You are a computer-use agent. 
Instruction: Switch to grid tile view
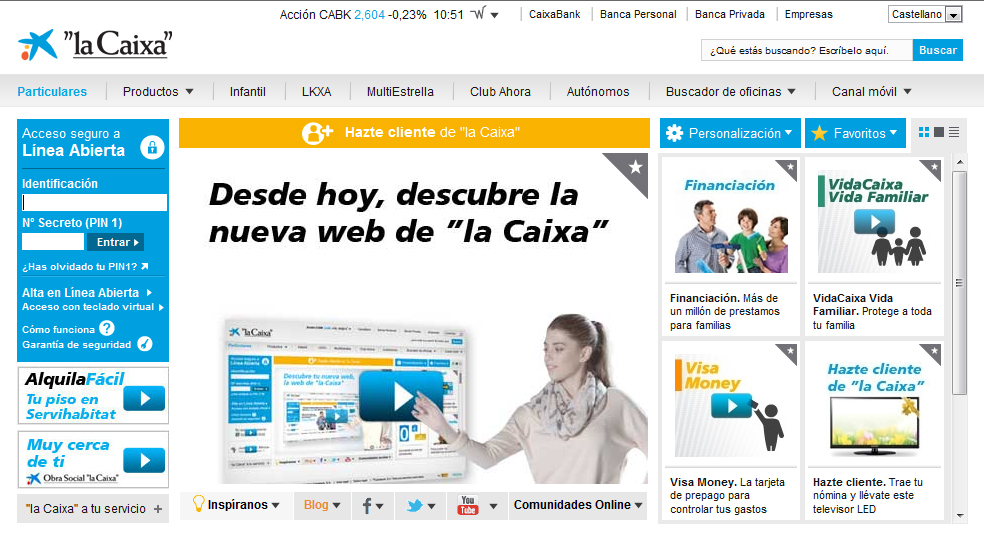tap(924, 133)
